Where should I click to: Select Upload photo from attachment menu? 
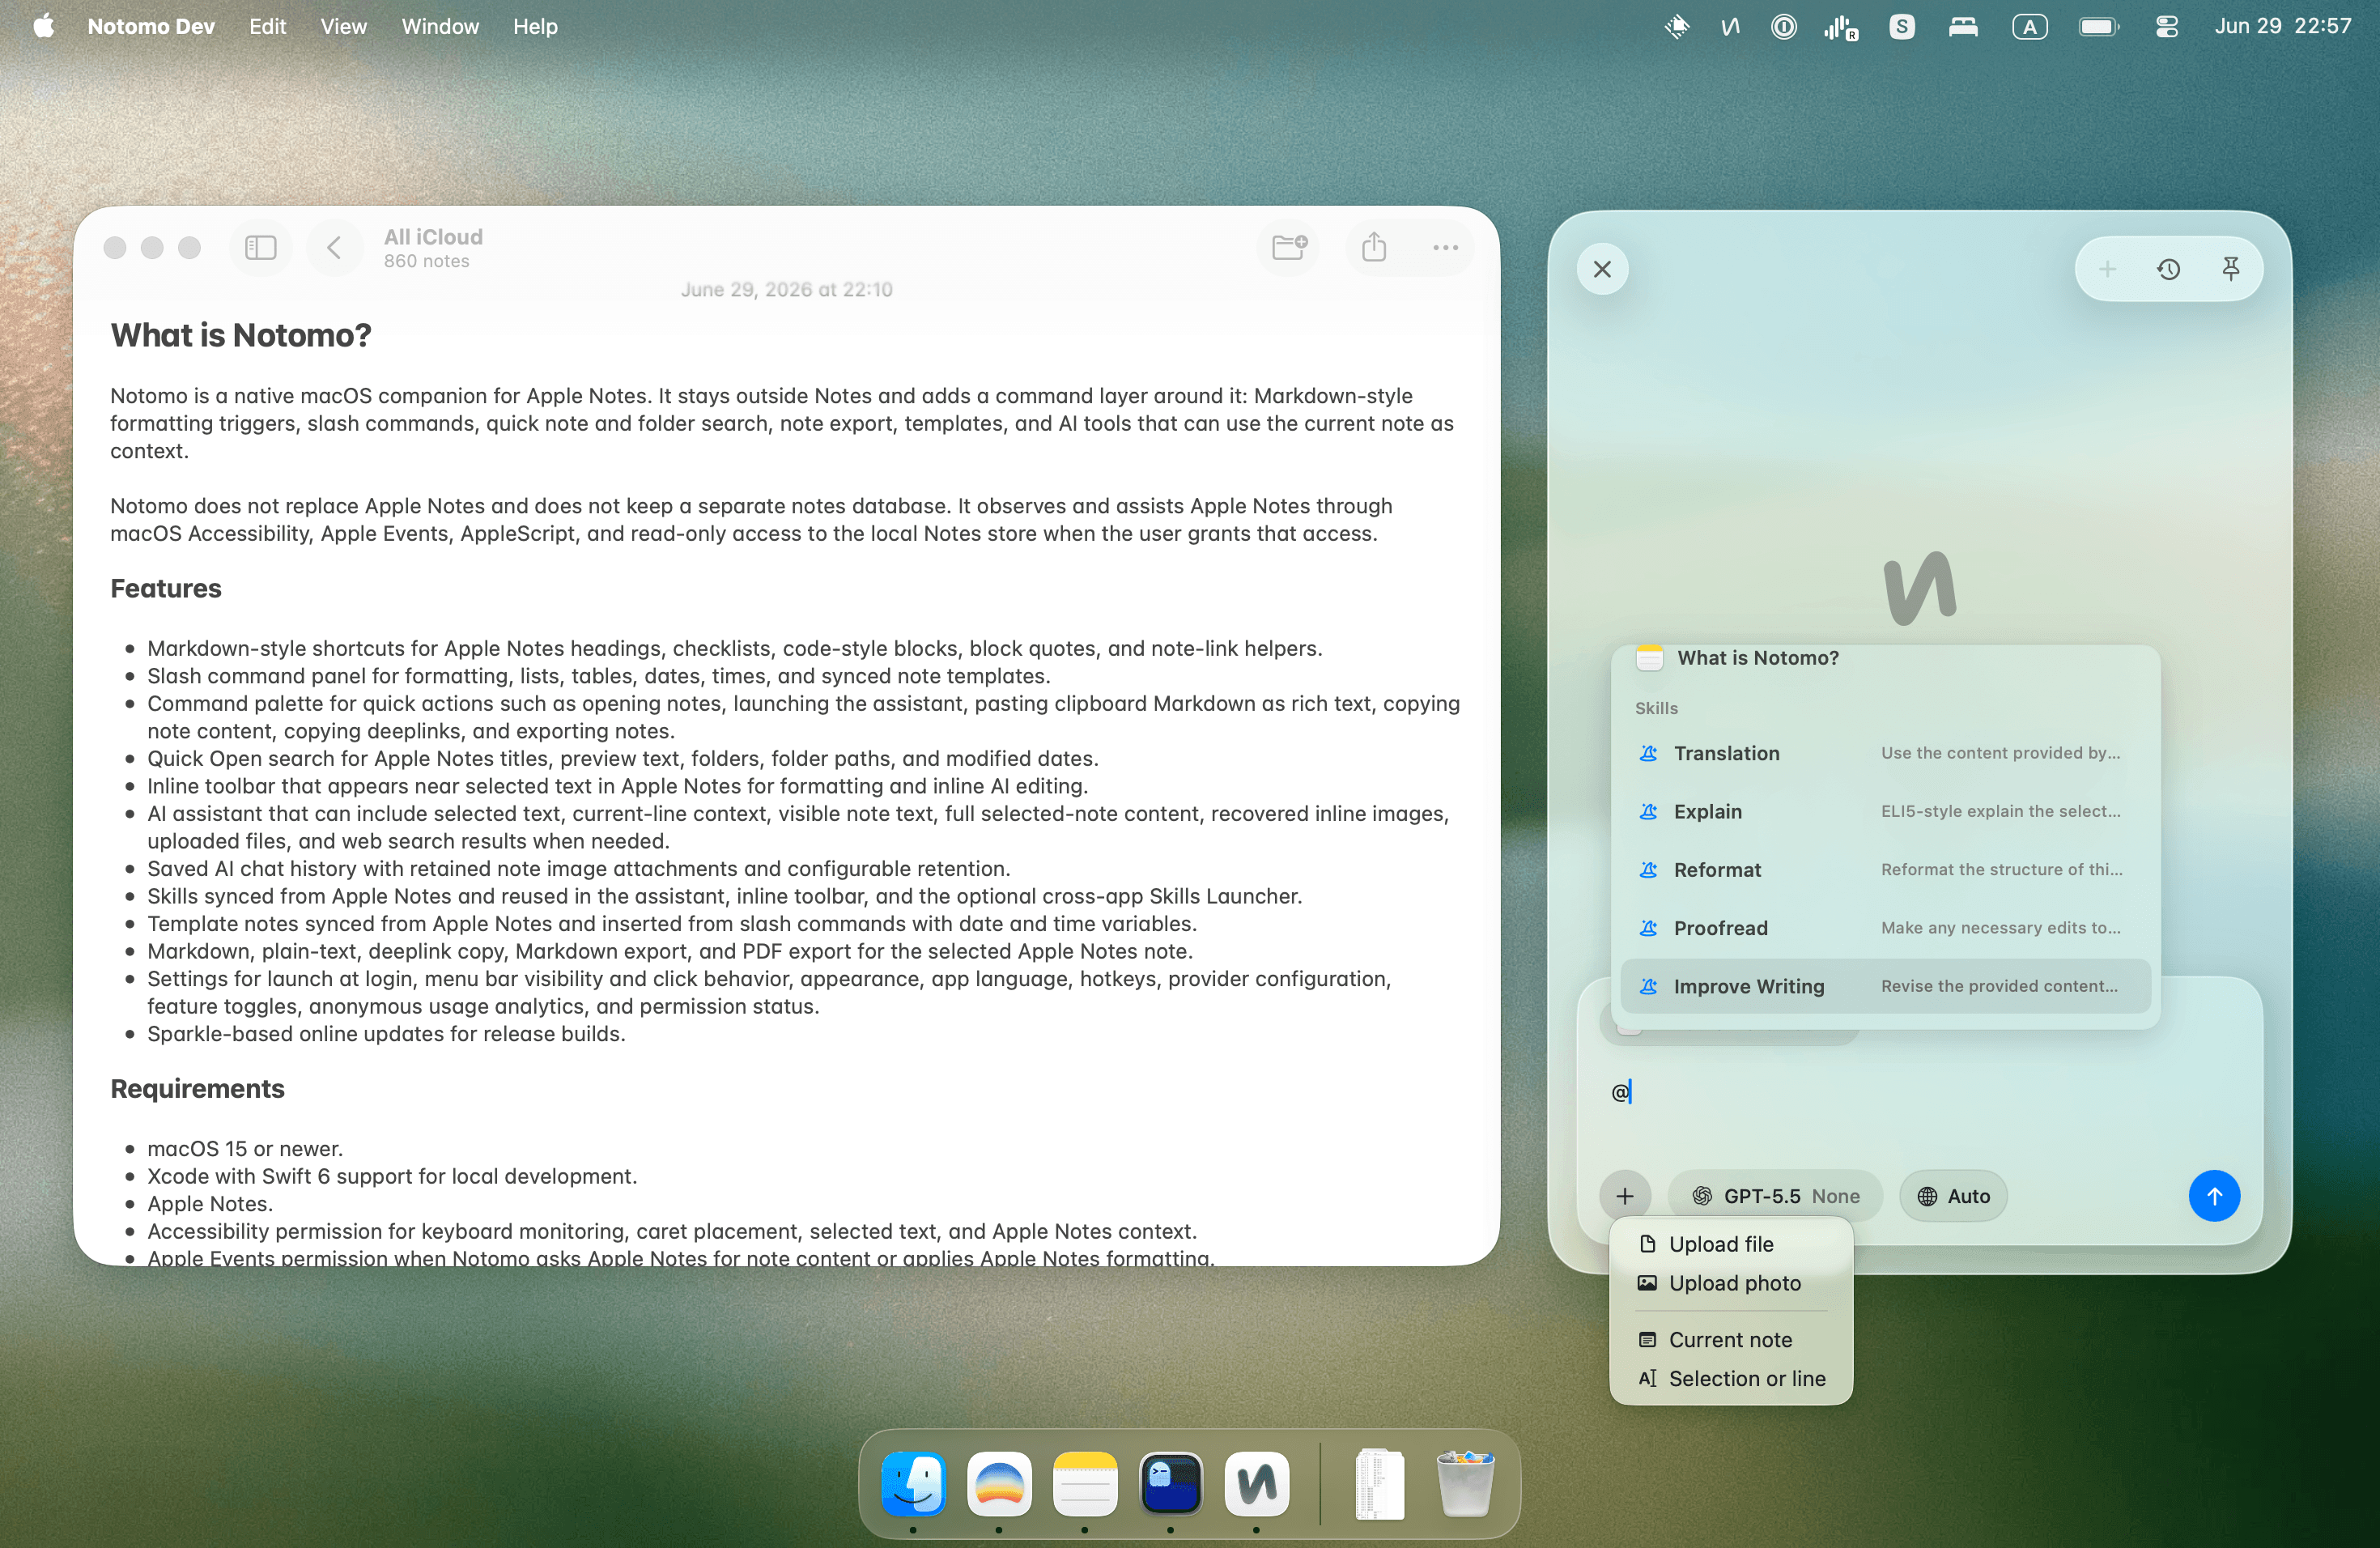(x=1731, y=1283)
